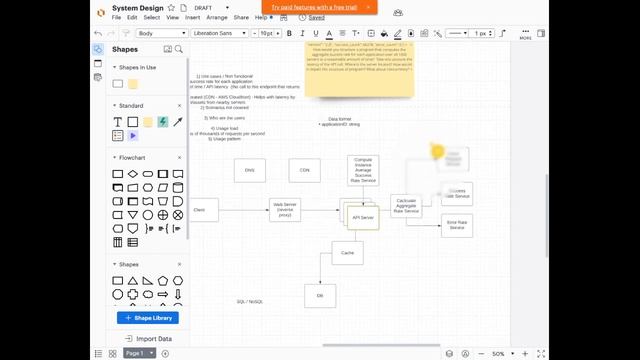Click the format painter icon
This screenshot has height=360, width=640.
[126, 33]
